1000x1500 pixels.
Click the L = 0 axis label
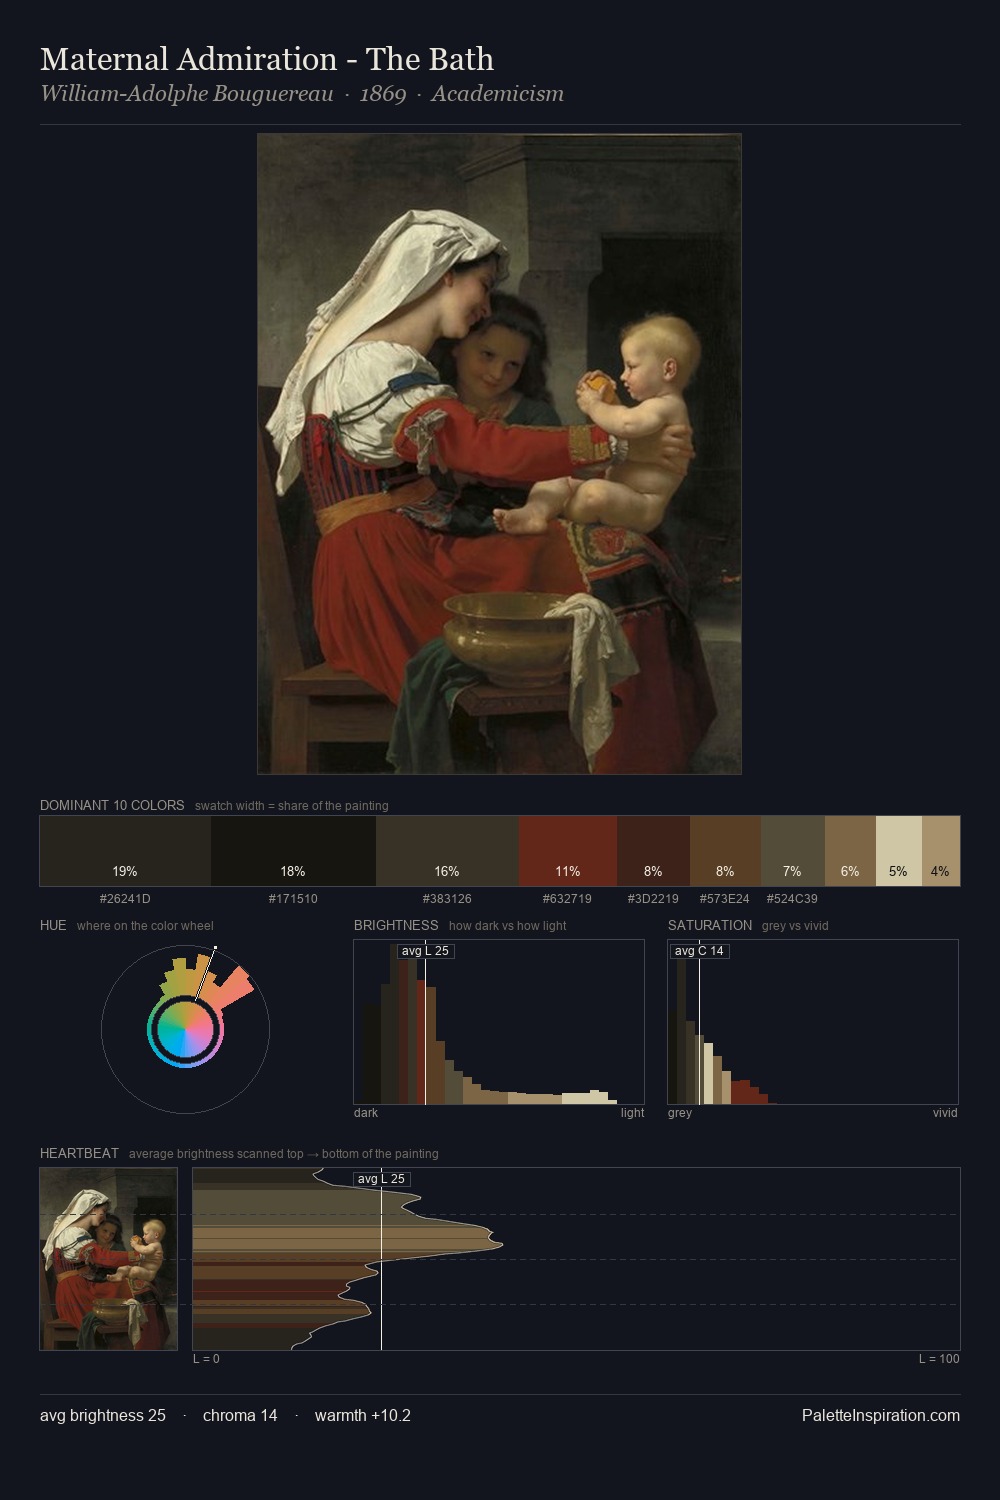pos(206,1359)
